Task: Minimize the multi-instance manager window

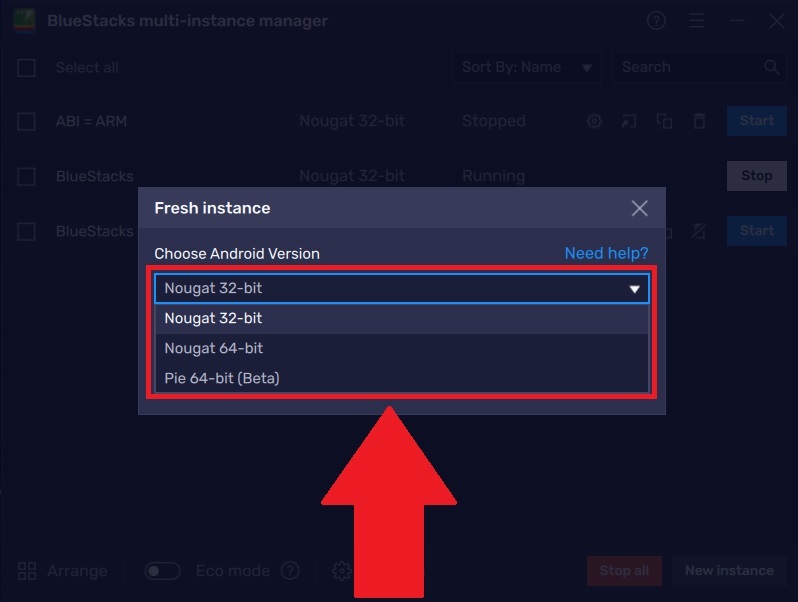Action: coord(736,21)
